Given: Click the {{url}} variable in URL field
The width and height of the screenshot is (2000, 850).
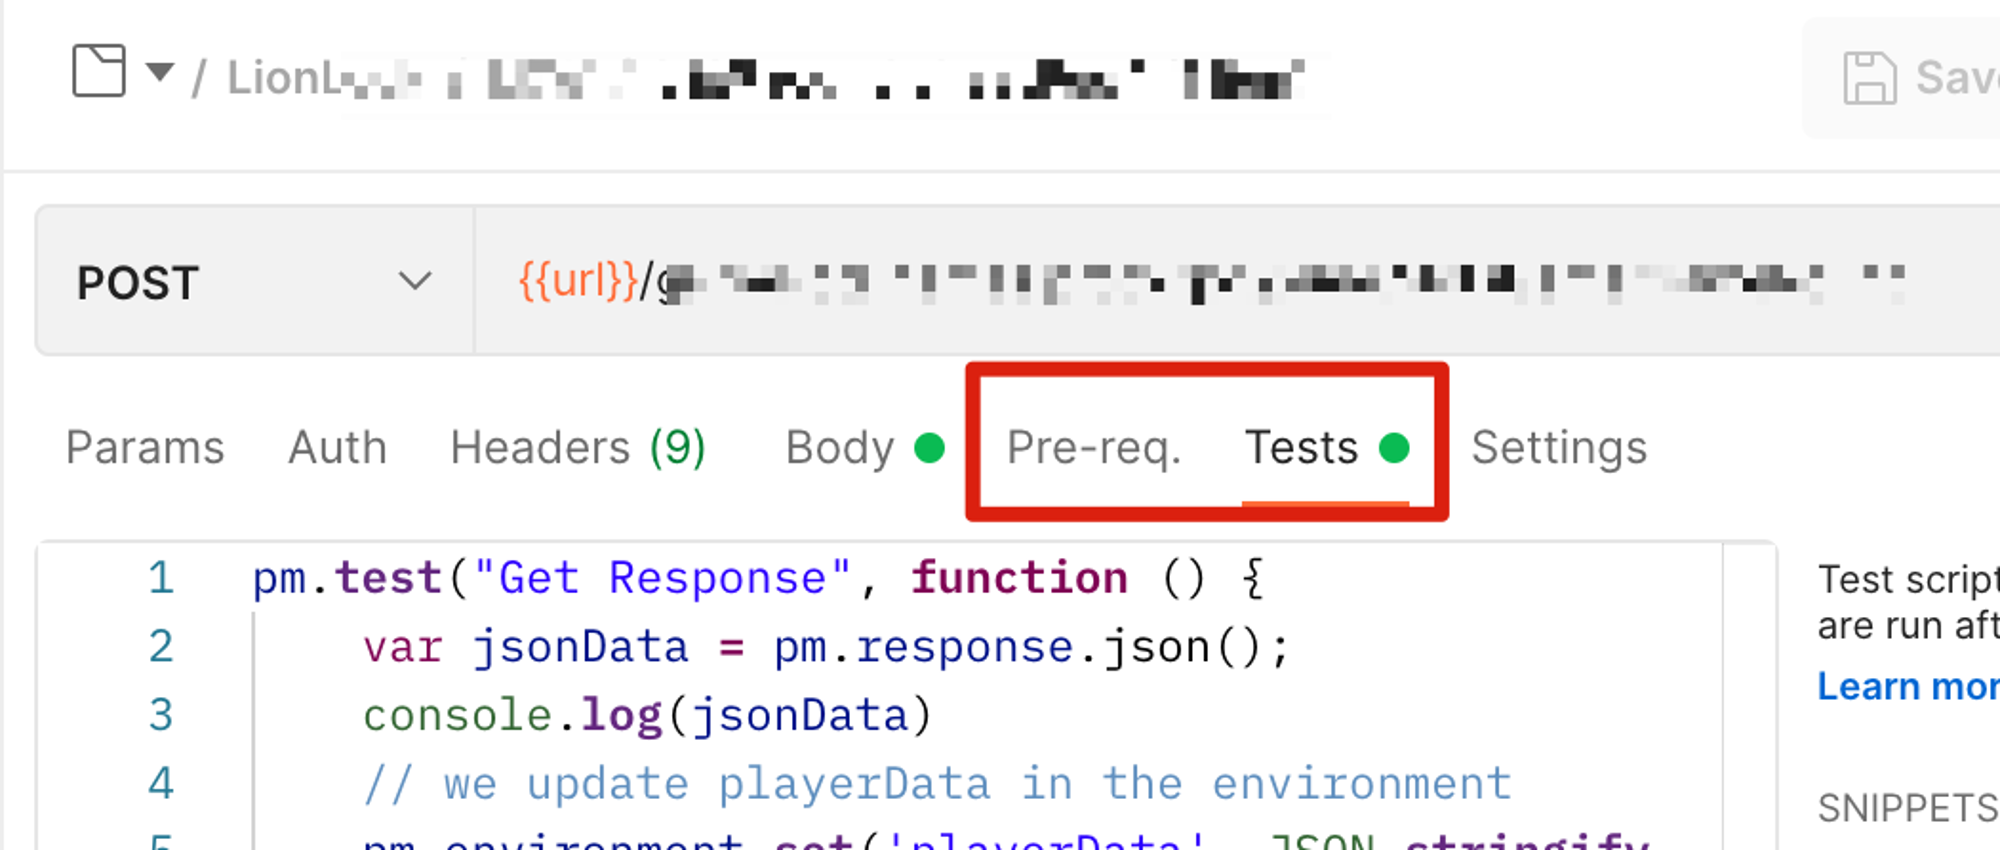Looking at the screenshot, I should (x=578, y=281).
